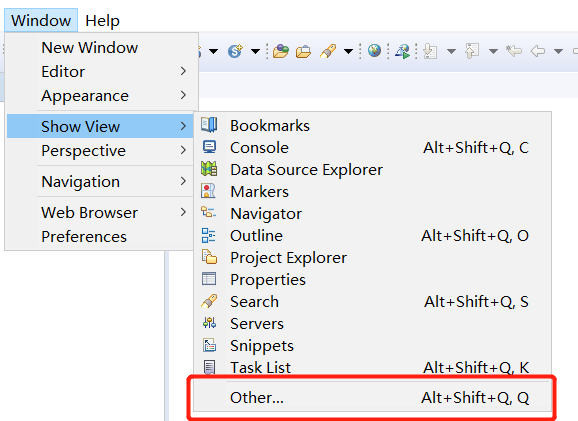Screen dimensions: 578x421
Task: Click the Bookmarks view icon
Action: pos(209,125)
